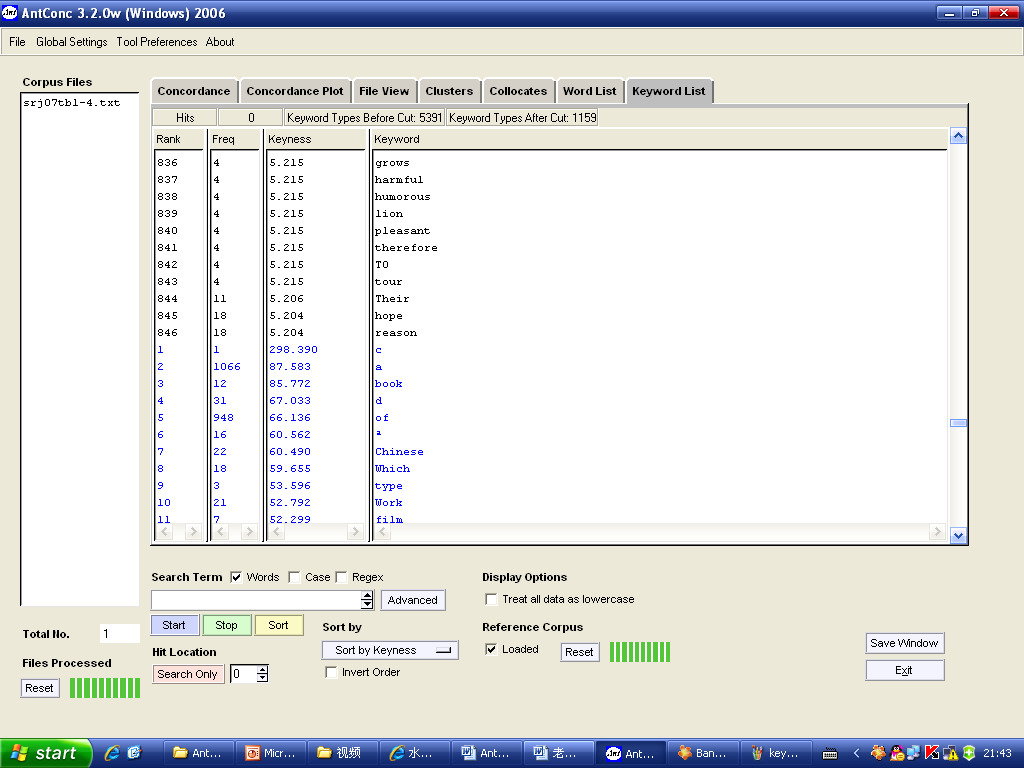Open the File menu

tap(17, 42)
